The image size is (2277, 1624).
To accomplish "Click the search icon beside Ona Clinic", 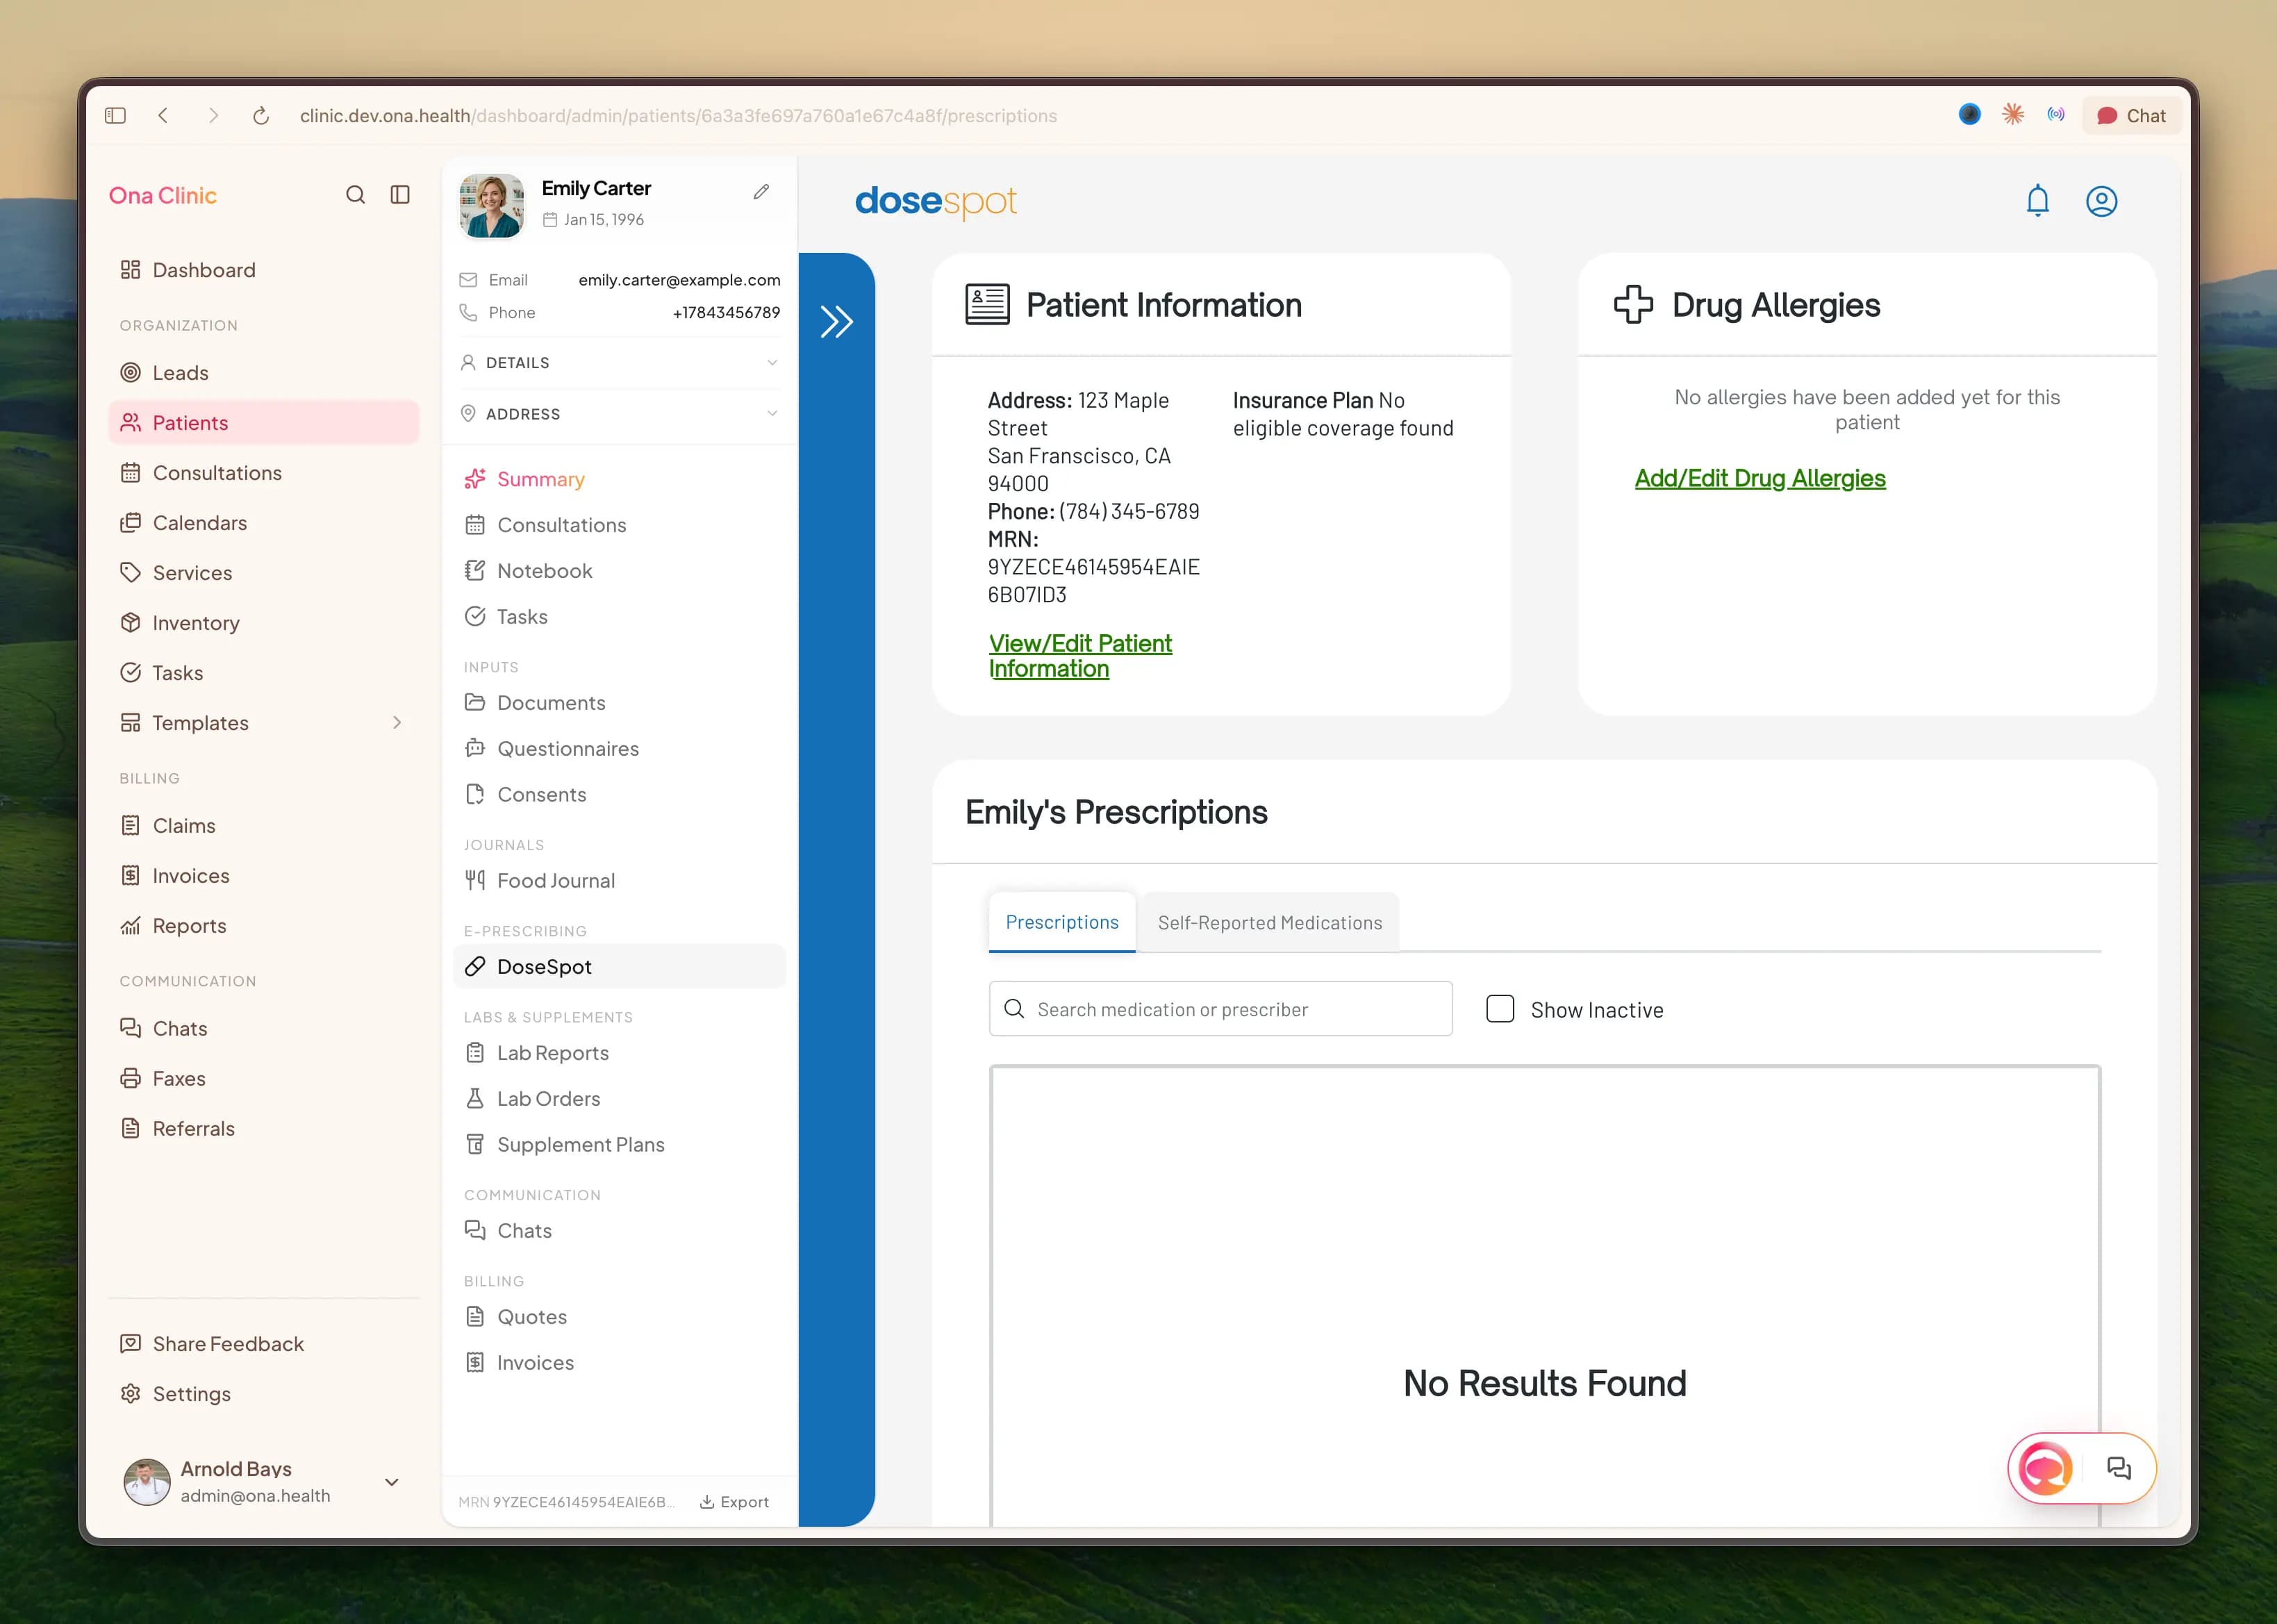I will click(355, 195).
